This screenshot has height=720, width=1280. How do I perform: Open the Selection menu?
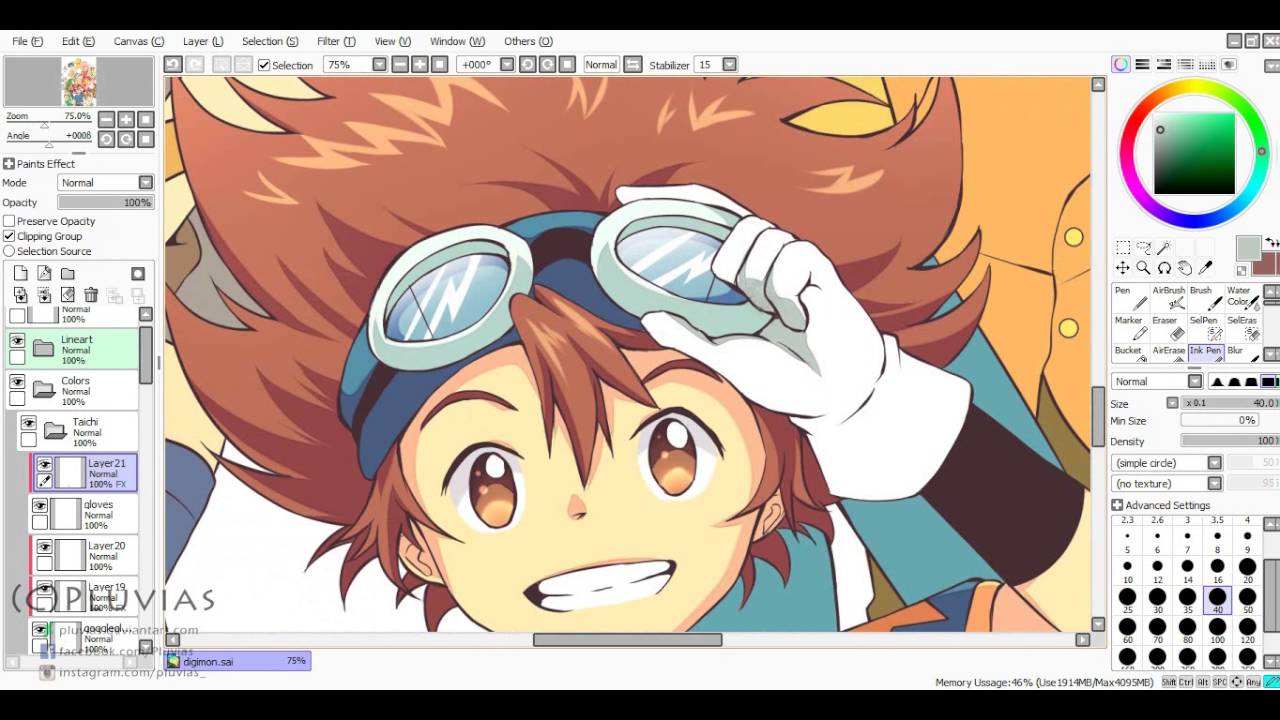(x=270, y=41)
